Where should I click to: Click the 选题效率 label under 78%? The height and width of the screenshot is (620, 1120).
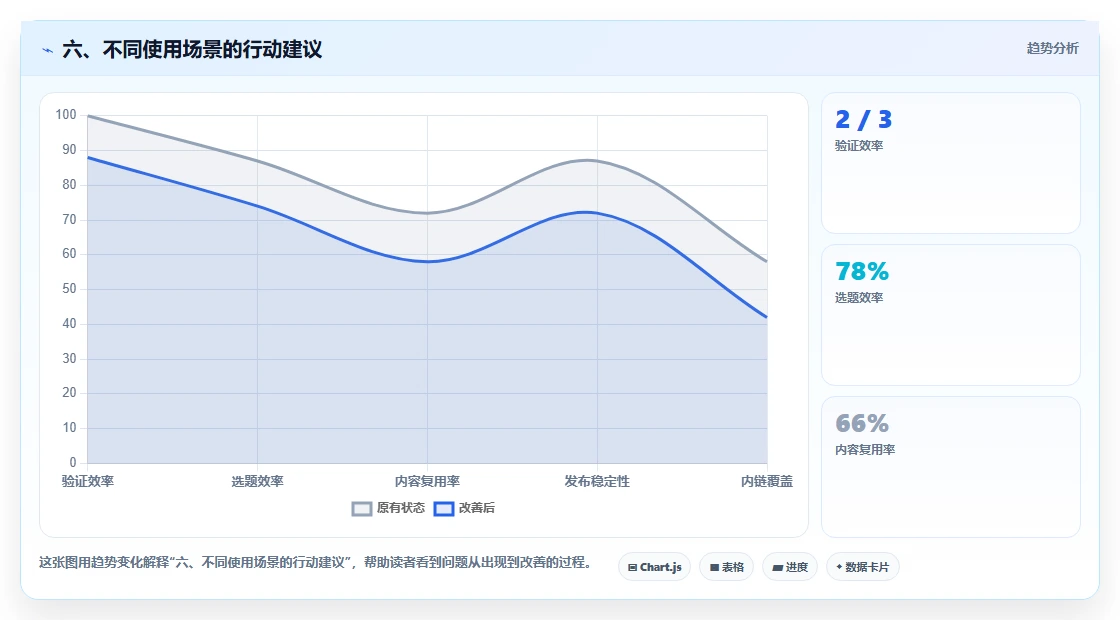click(x=859, y=298)
